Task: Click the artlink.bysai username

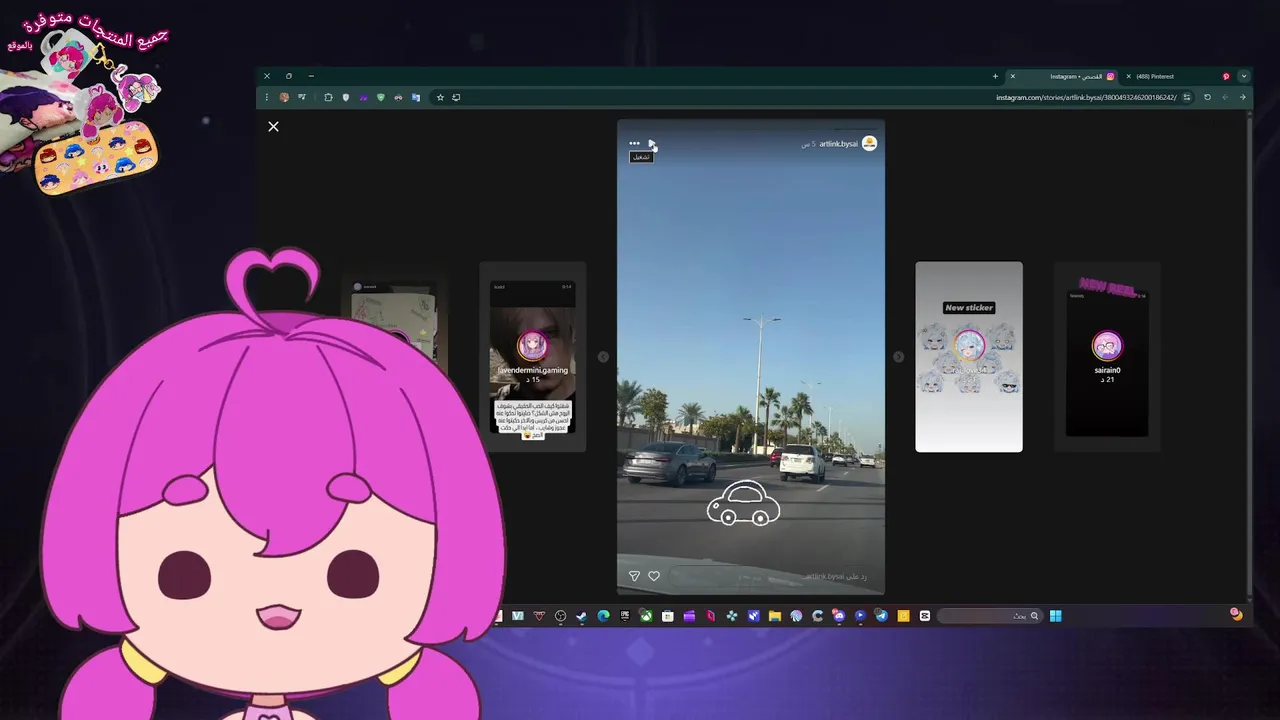Action: coord(839,144)
